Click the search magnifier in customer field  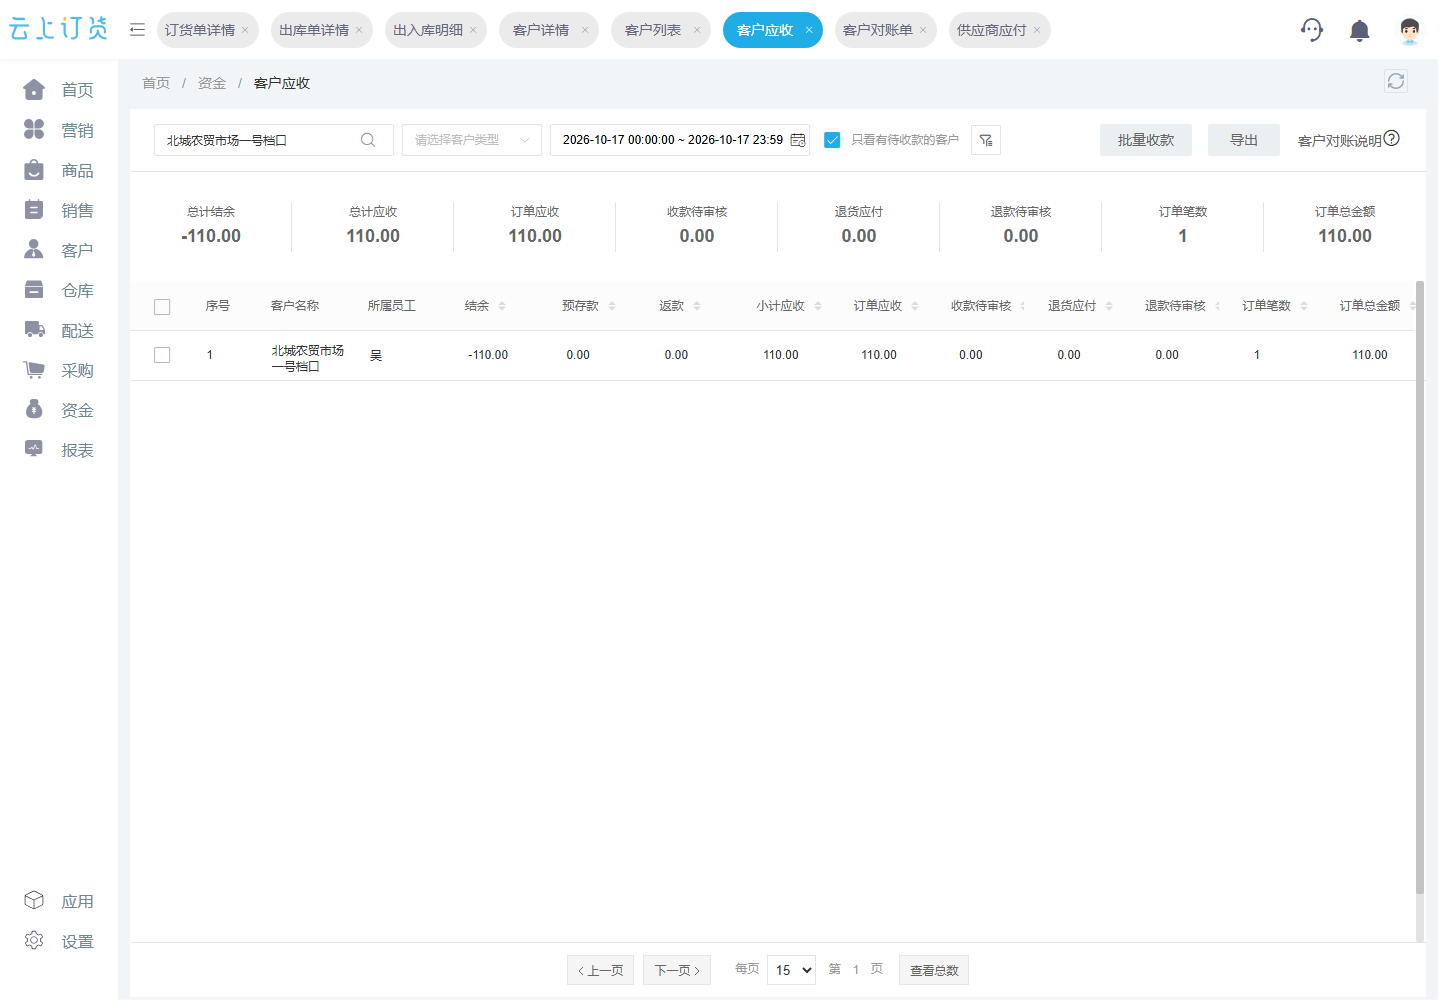click(x=368, y=140)
